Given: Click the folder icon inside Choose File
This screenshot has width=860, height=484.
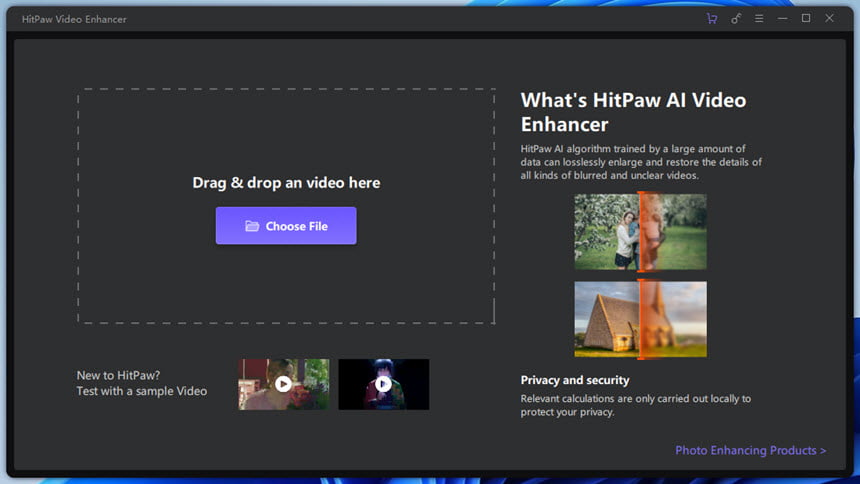Looking at the screenshot, I should pos(252,226).
